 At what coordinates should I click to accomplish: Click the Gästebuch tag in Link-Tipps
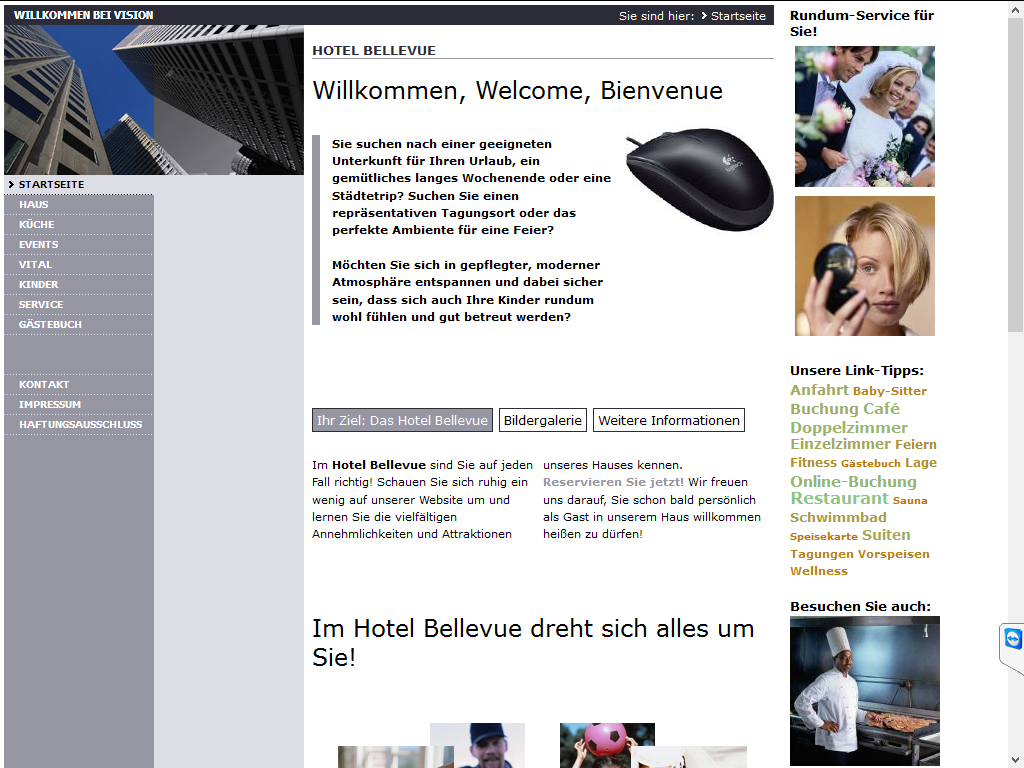point(871,464)
